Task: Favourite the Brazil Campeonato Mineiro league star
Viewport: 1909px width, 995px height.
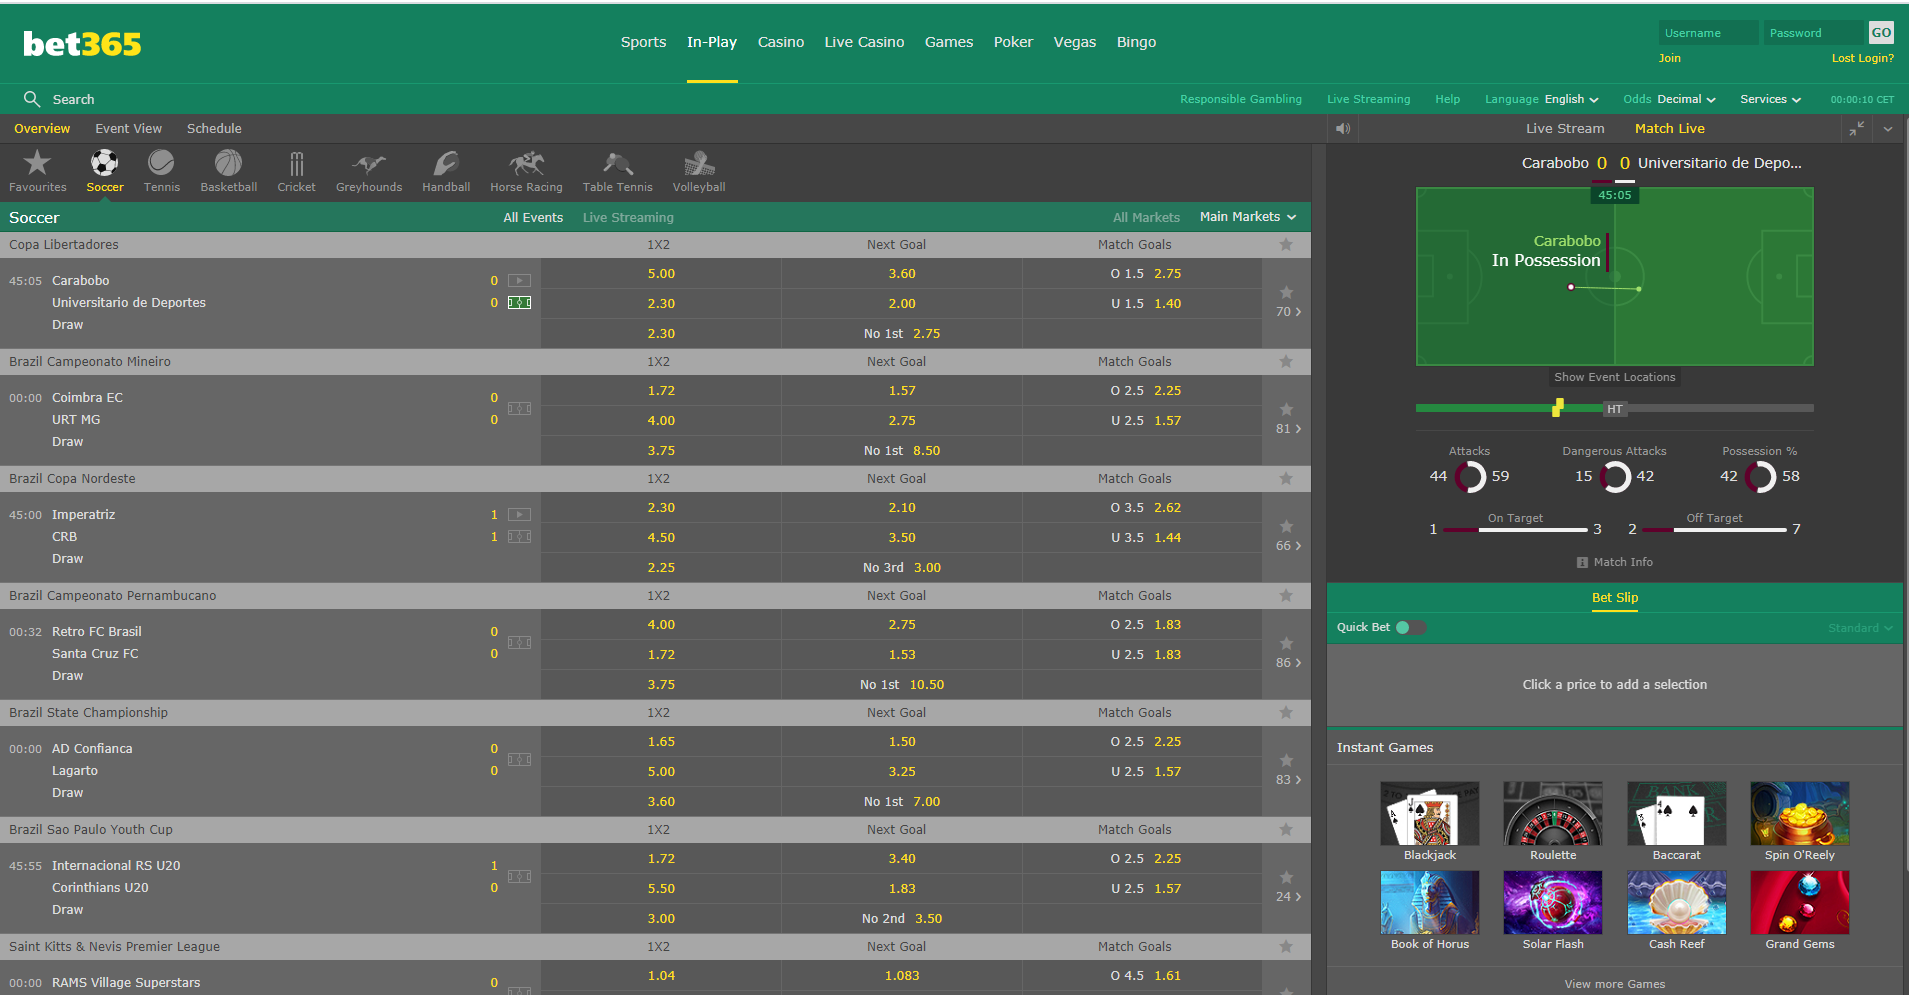Action: point(1286,362)
